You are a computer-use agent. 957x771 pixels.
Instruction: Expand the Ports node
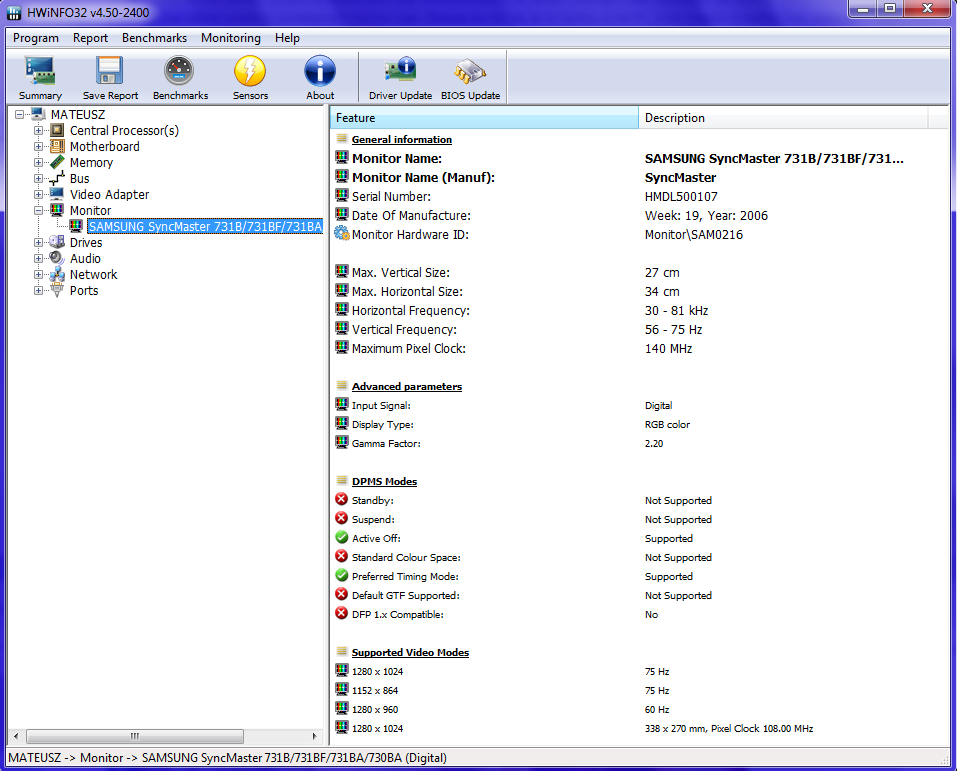click(38, 291)
